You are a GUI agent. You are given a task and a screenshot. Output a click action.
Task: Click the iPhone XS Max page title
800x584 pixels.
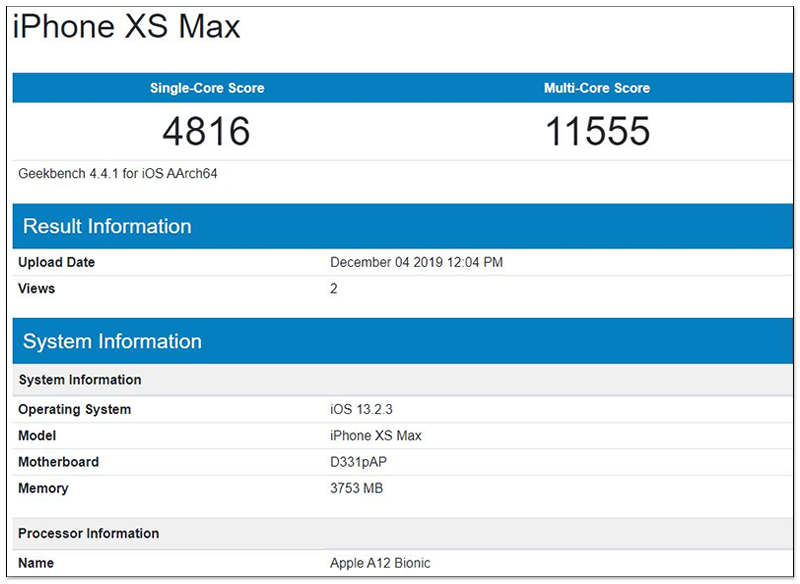coord(126,27)
